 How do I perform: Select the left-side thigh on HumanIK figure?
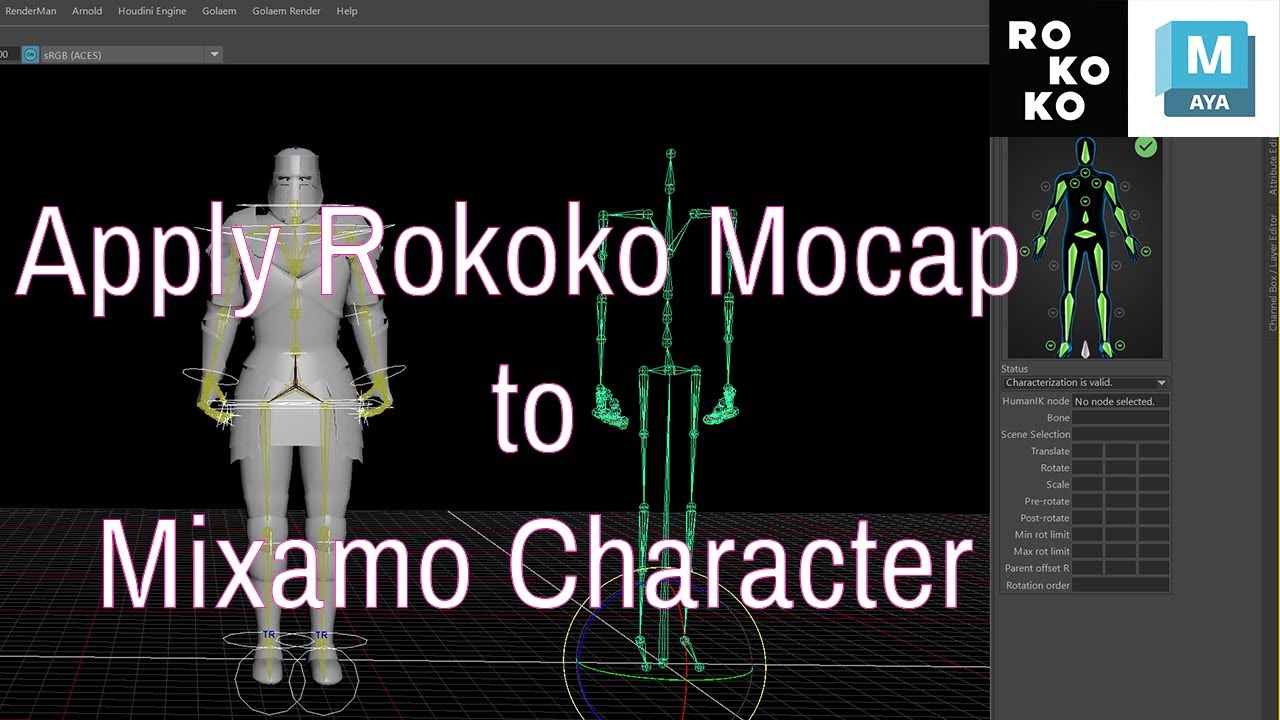point(1072,267)
